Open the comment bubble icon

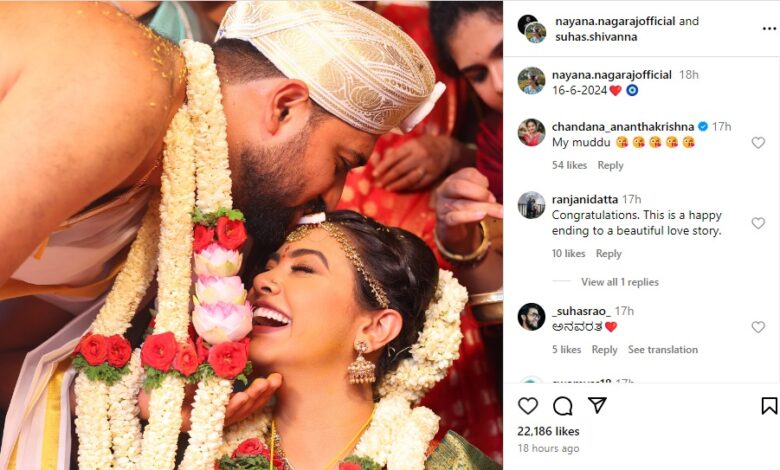tap(563, 406)
